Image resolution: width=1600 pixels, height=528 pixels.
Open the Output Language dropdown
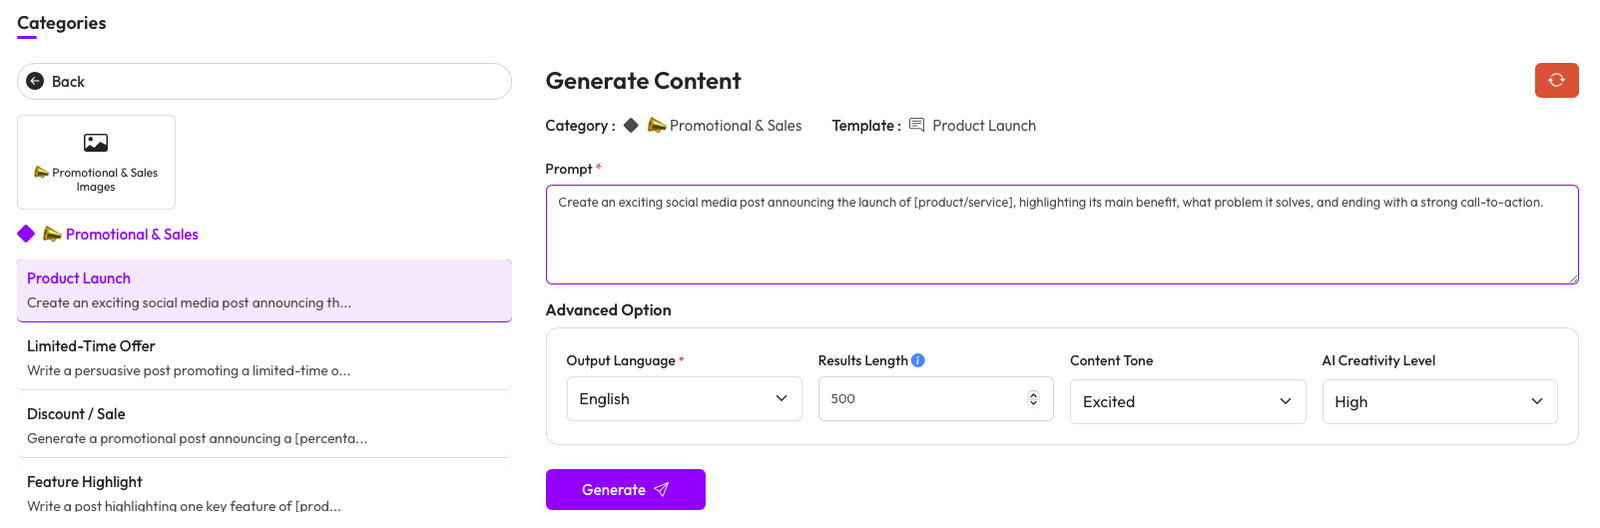pyautogui.click(x=684, y=398)
